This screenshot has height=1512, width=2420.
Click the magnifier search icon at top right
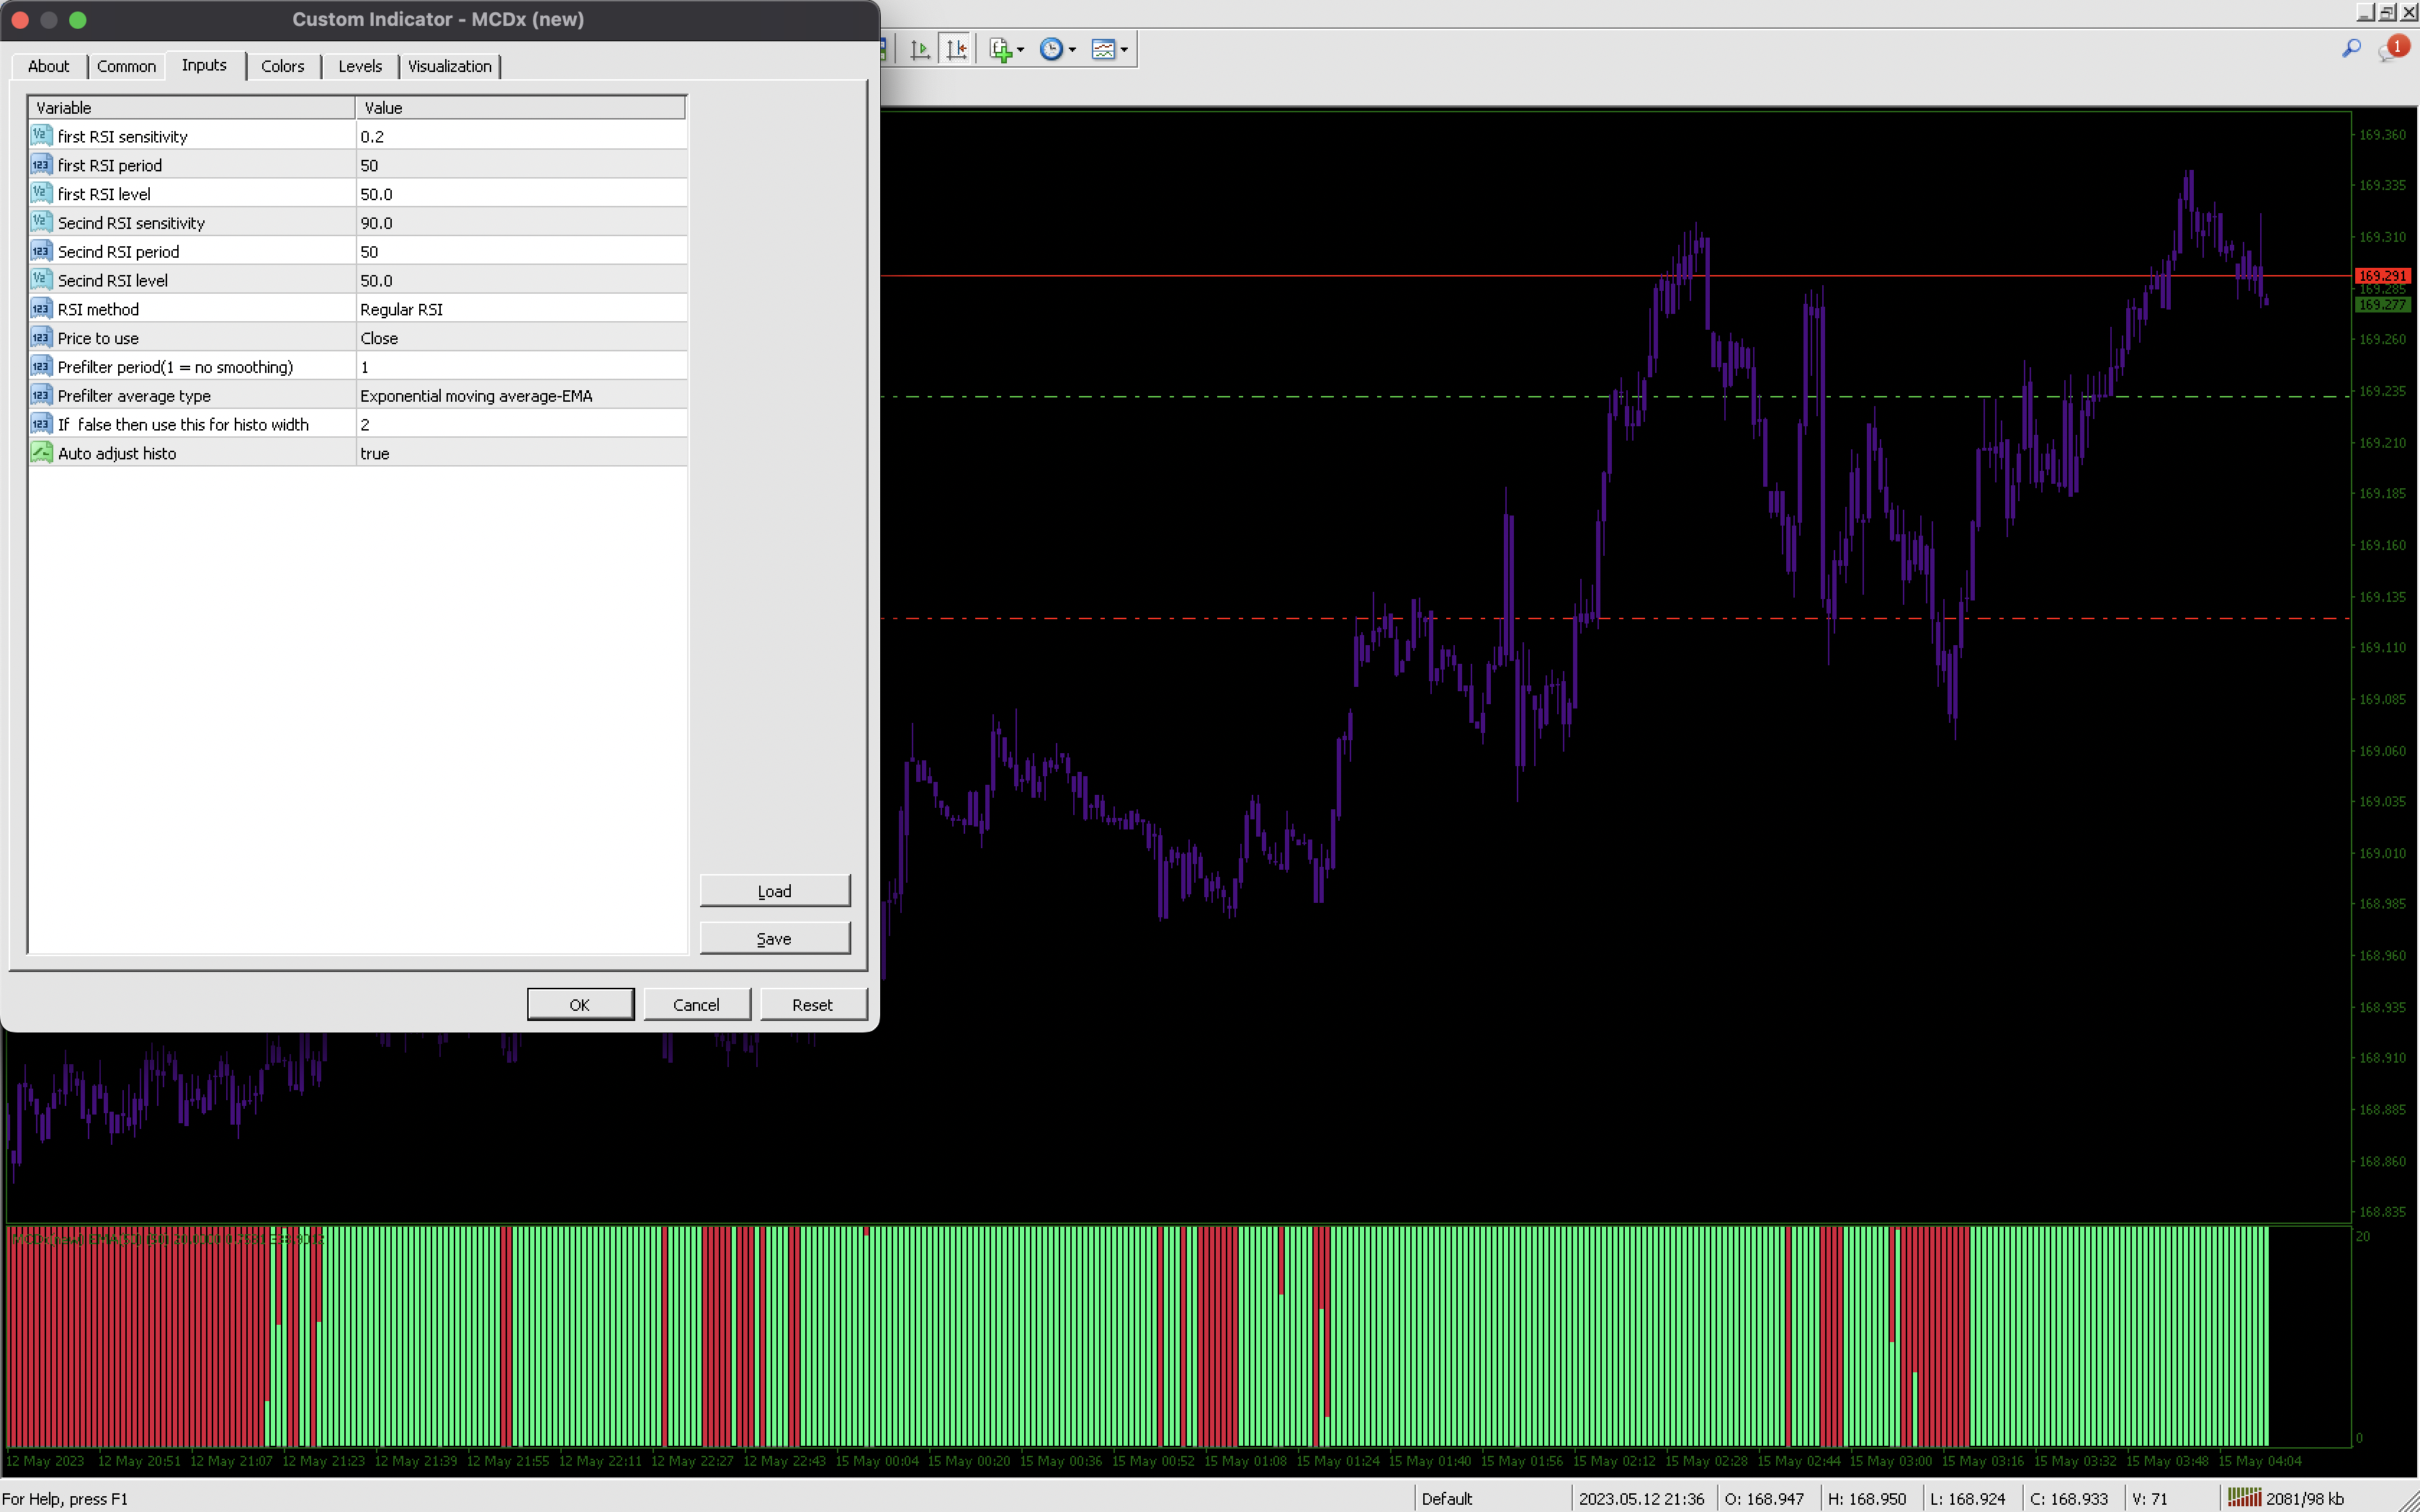pyautogui.click(x=2351, y=48)
